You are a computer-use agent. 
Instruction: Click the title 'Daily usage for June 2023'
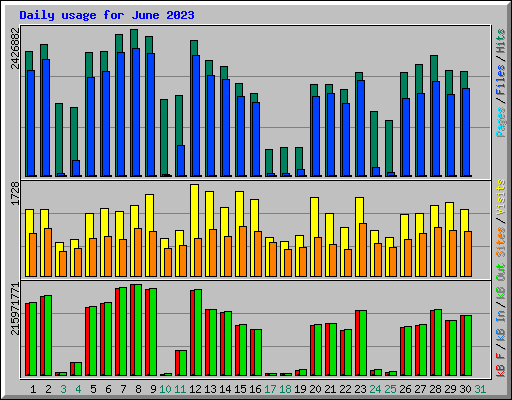tap(107, 15)
